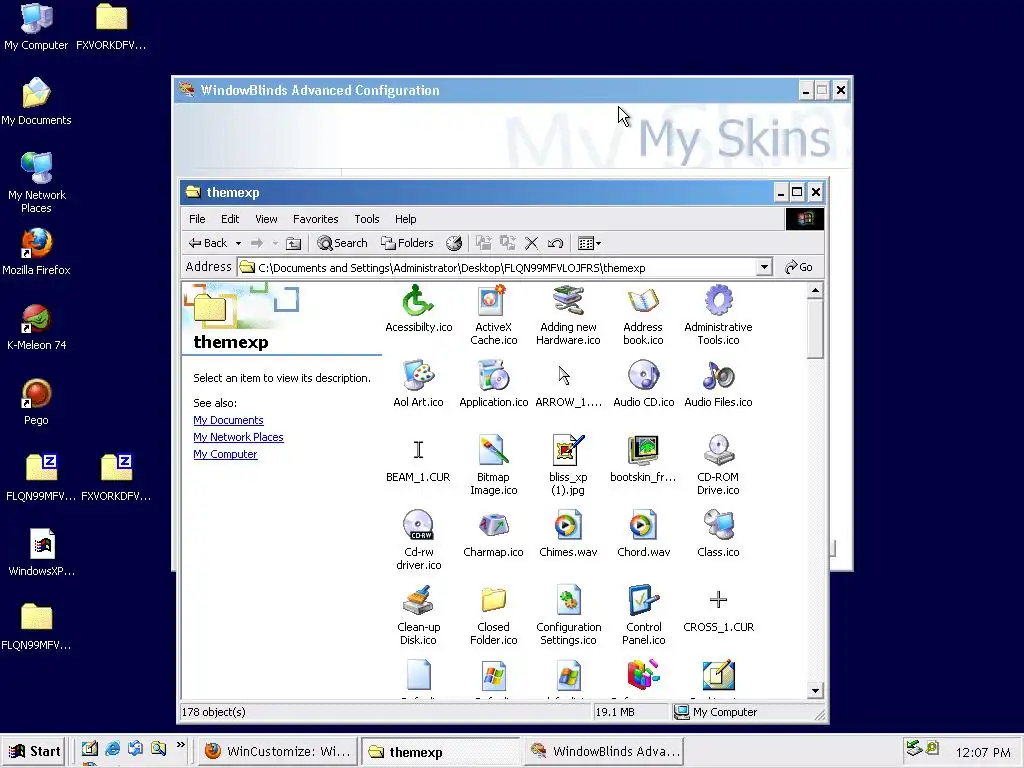This screenshot has width=1024, height=768.
Task: Select the CD-ROM Drive.ico file
Action: [718, 466]
